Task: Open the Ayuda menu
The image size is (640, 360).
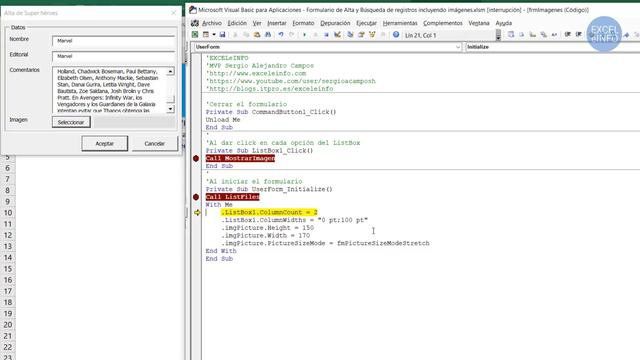Action: pyautogui.click(x=504, y=23)
